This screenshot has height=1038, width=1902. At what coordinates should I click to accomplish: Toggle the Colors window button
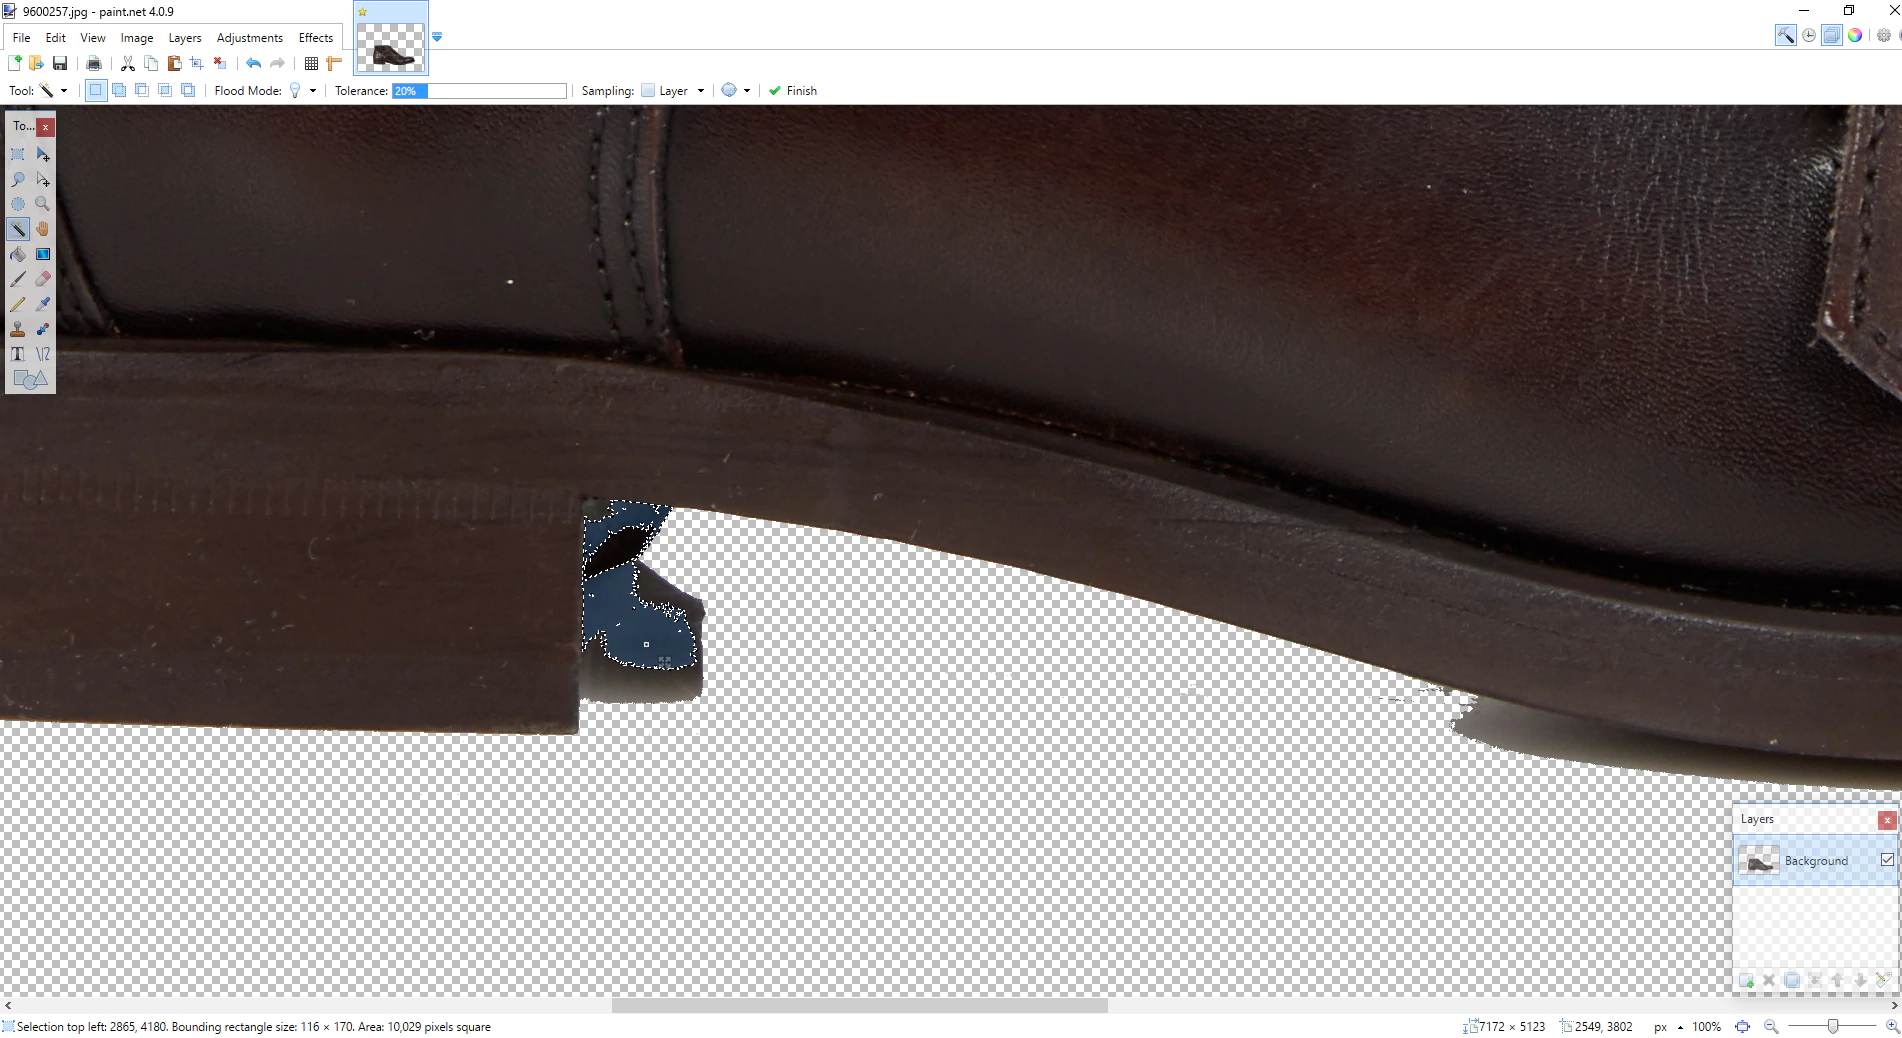pos(1855,35)
